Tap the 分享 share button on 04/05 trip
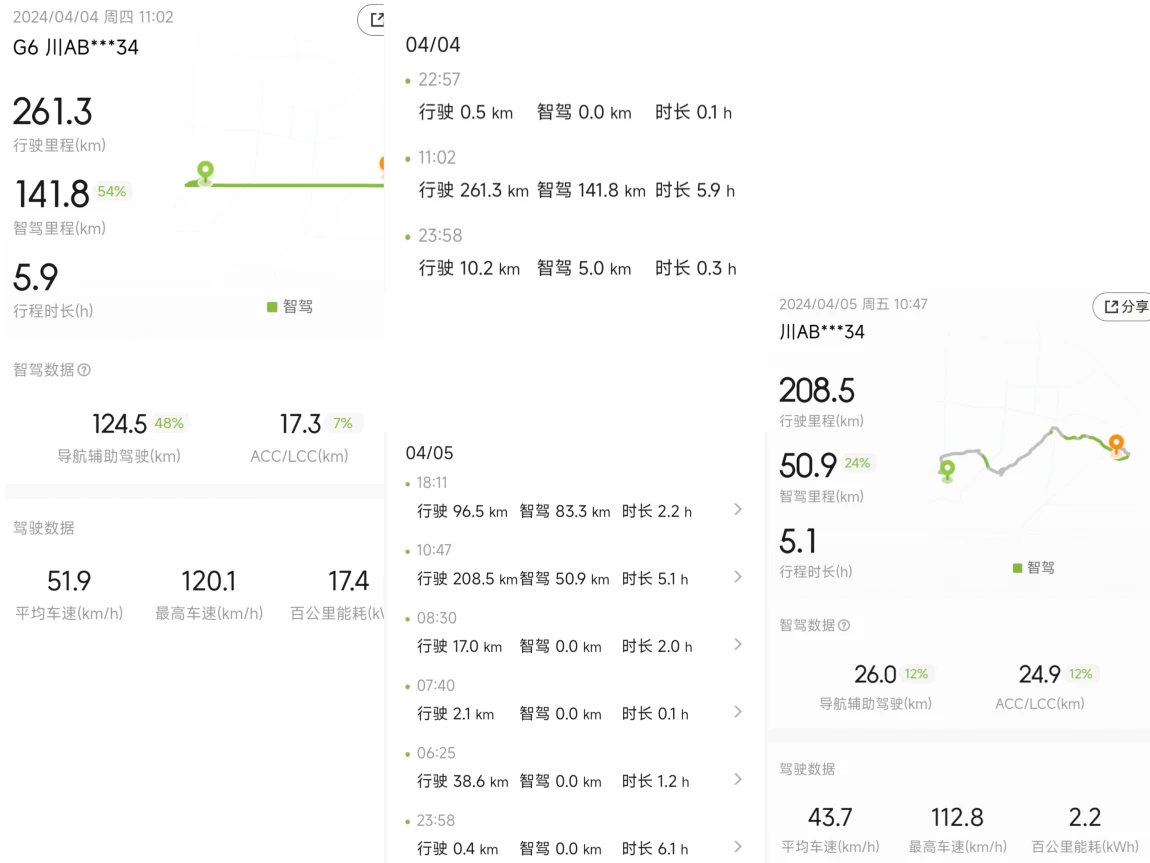This screenshot has height=863, width=1150. coord(1123,306)
